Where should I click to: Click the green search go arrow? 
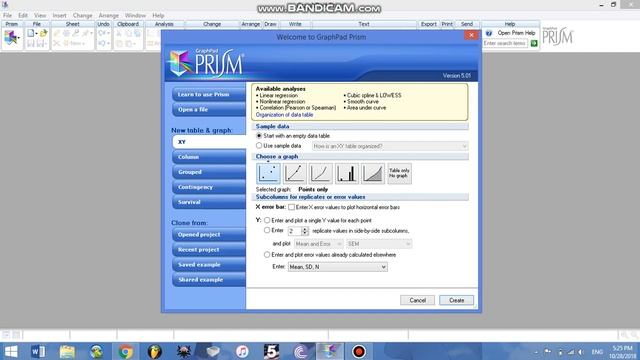coord(533,43)
